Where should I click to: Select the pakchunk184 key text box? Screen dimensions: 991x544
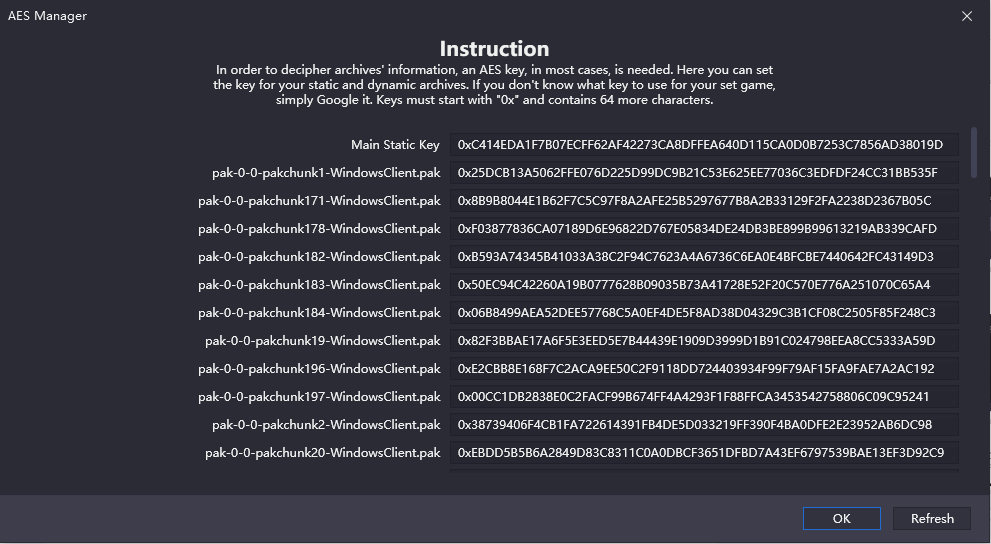coord(704,313)
